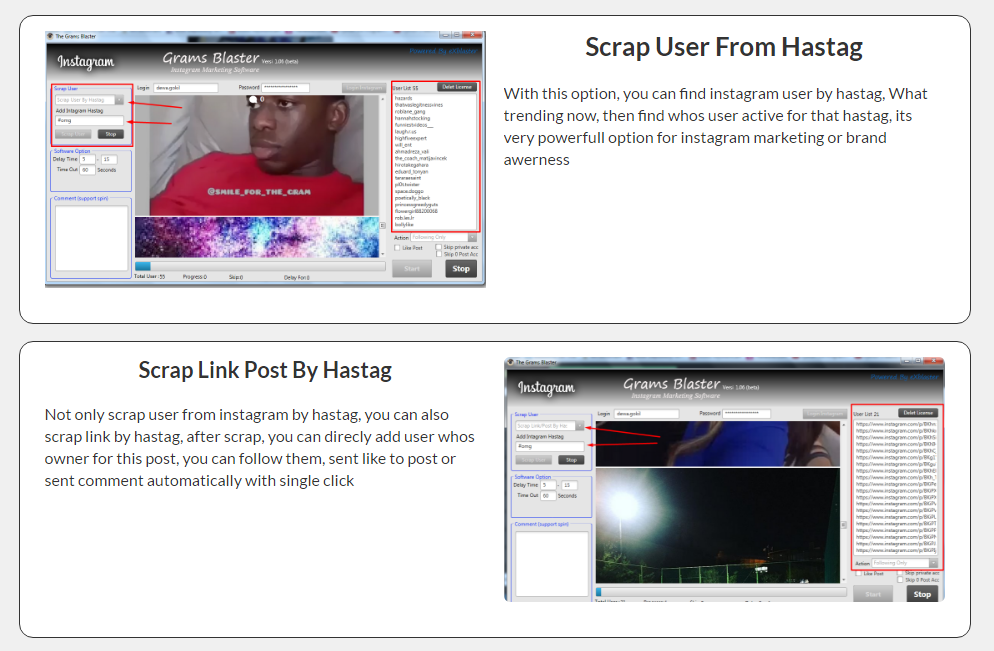Click the #omg hashtag field in Scrap User screenshot
Screen dimensions: 994x651
pyautogui.click(x=89, y=120)
